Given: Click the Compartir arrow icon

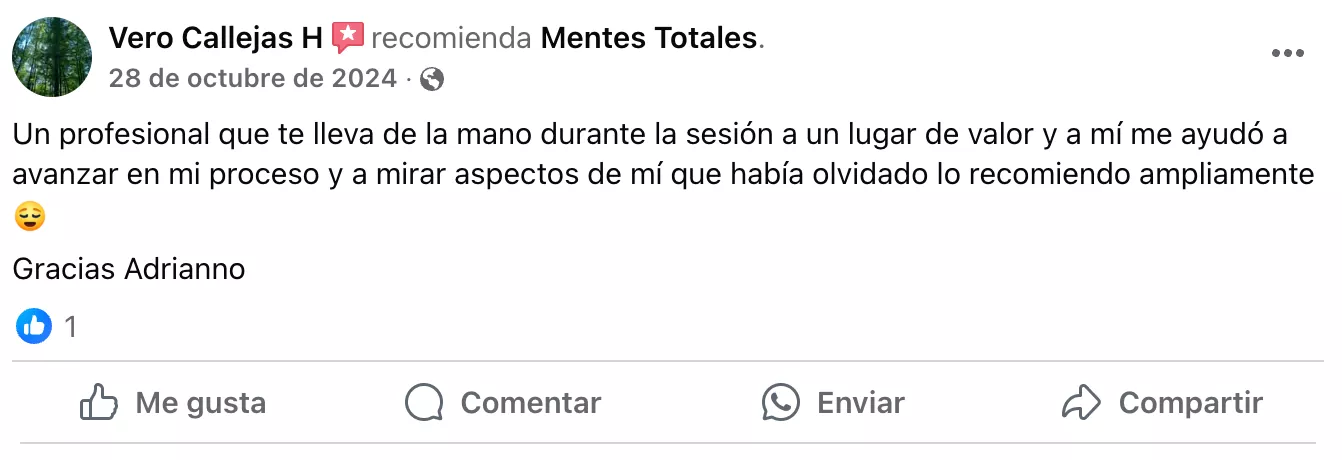Looking at the screenshot, I should [1081, 403].
